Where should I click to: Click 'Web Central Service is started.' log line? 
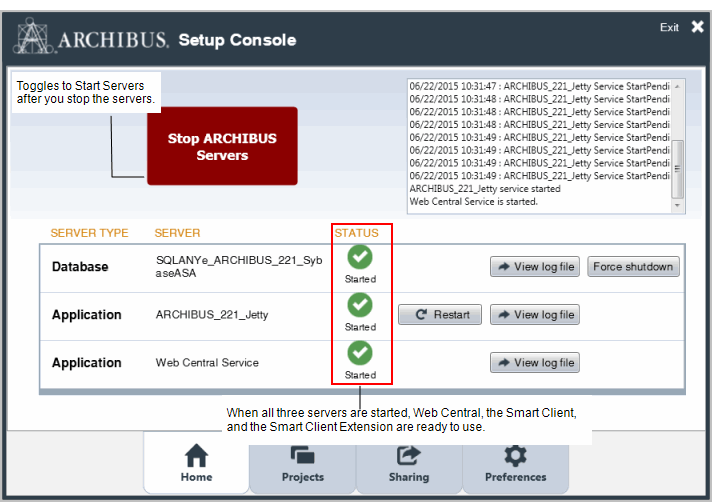point(474,202)
